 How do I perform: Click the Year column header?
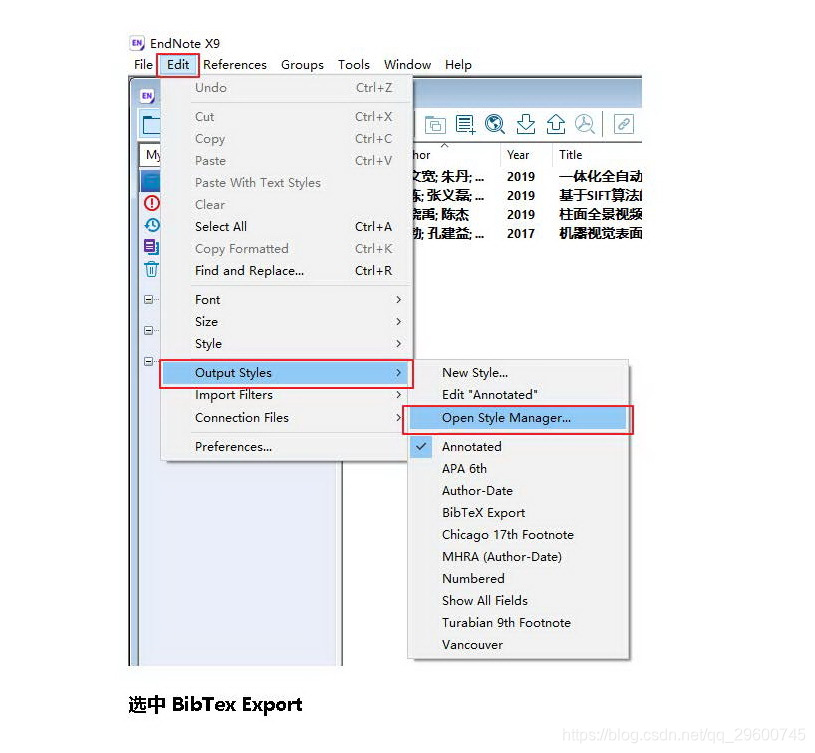(526, 155)
